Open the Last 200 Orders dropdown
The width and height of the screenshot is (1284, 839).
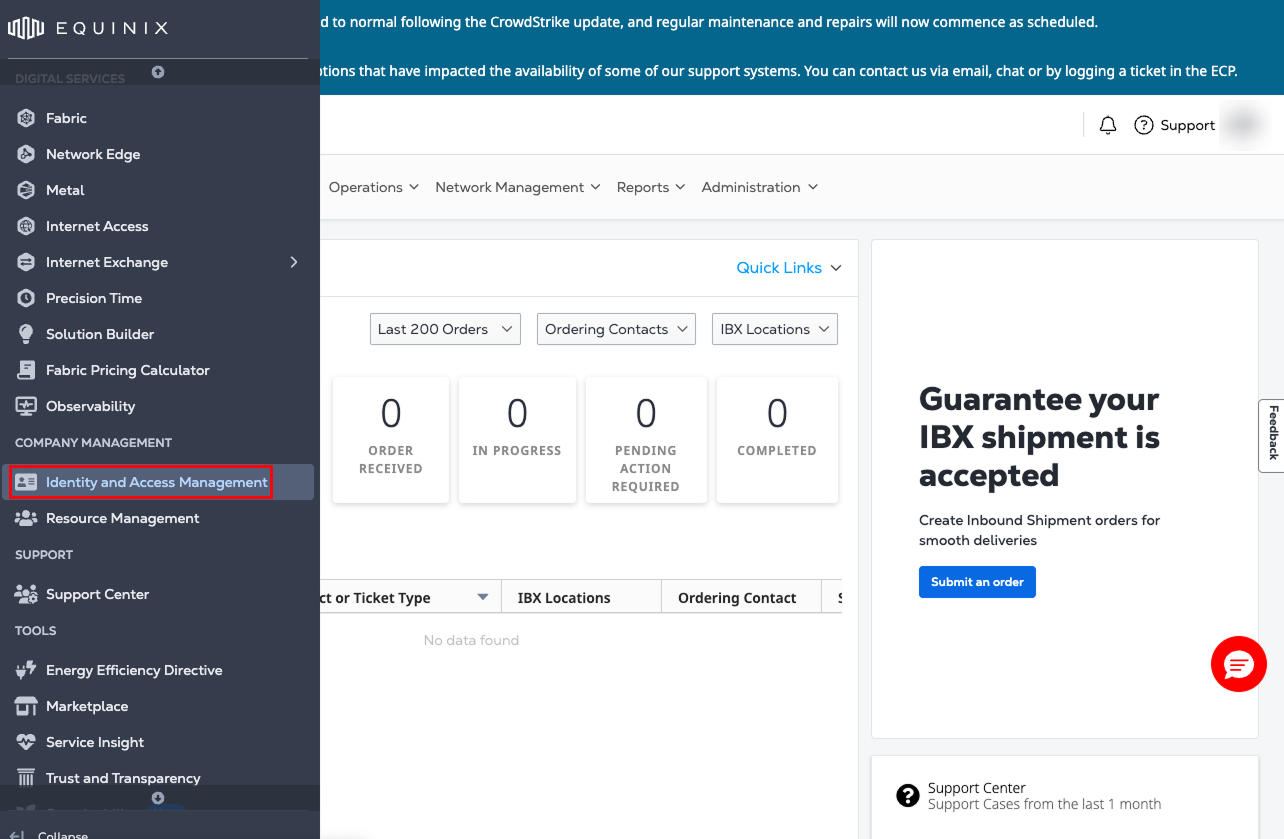pyautogui.click(x=445, y=329)
